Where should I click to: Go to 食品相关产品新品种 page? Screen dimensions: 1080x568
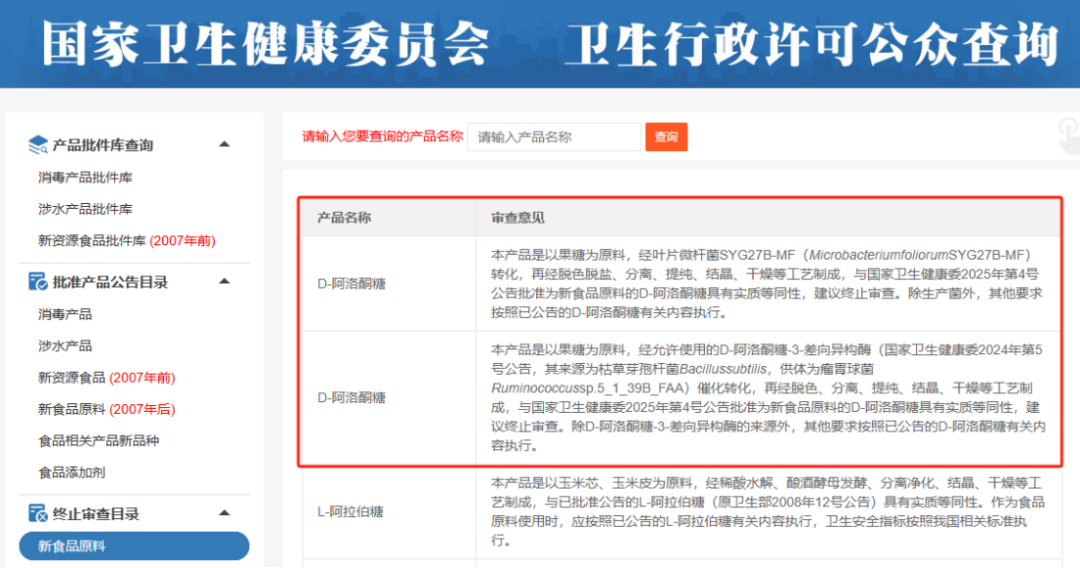[99, 441]
